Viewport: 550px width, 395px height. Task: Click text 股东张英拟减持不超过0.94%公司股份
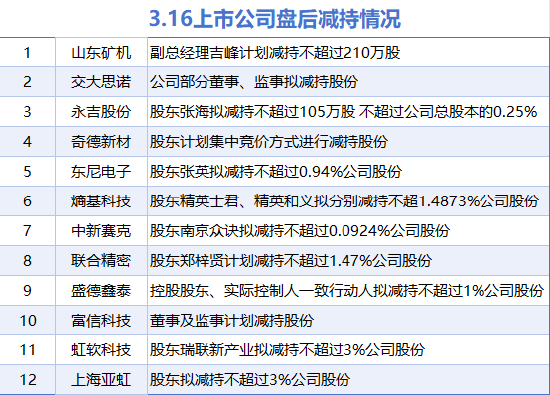point(276,172)
